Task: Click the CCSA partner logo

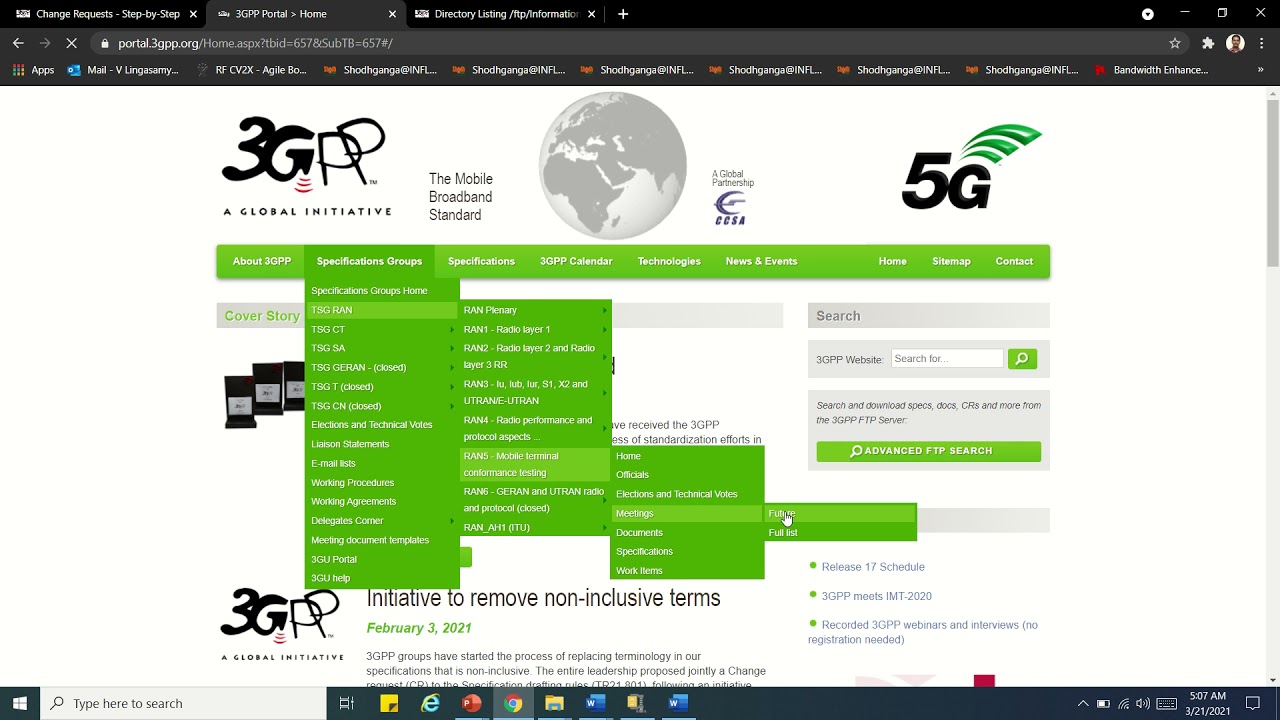Action: (x=730, y=208)
